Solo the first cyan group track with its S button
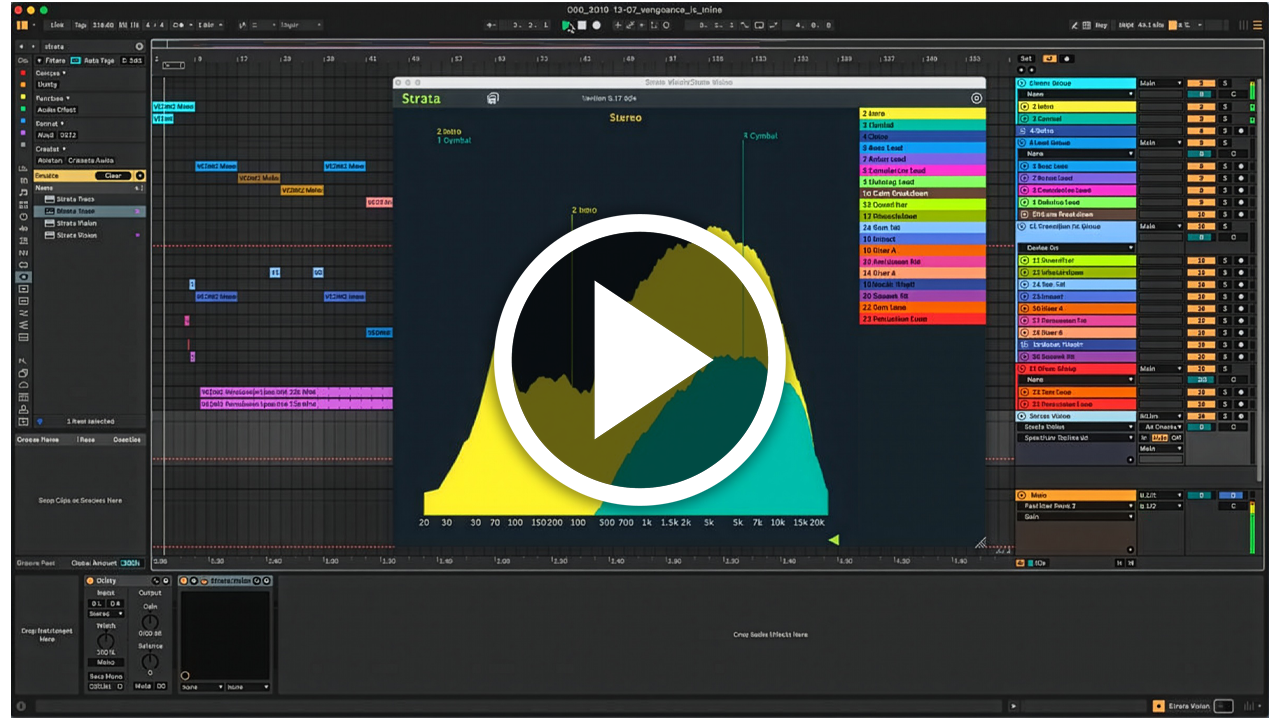The height and width of the screenshot is (720, 1280). [1225, 83]
